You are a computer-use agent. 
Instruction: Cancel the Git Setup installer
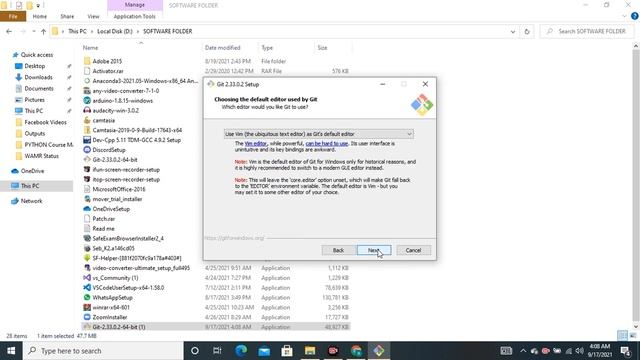tap(413, 250)
